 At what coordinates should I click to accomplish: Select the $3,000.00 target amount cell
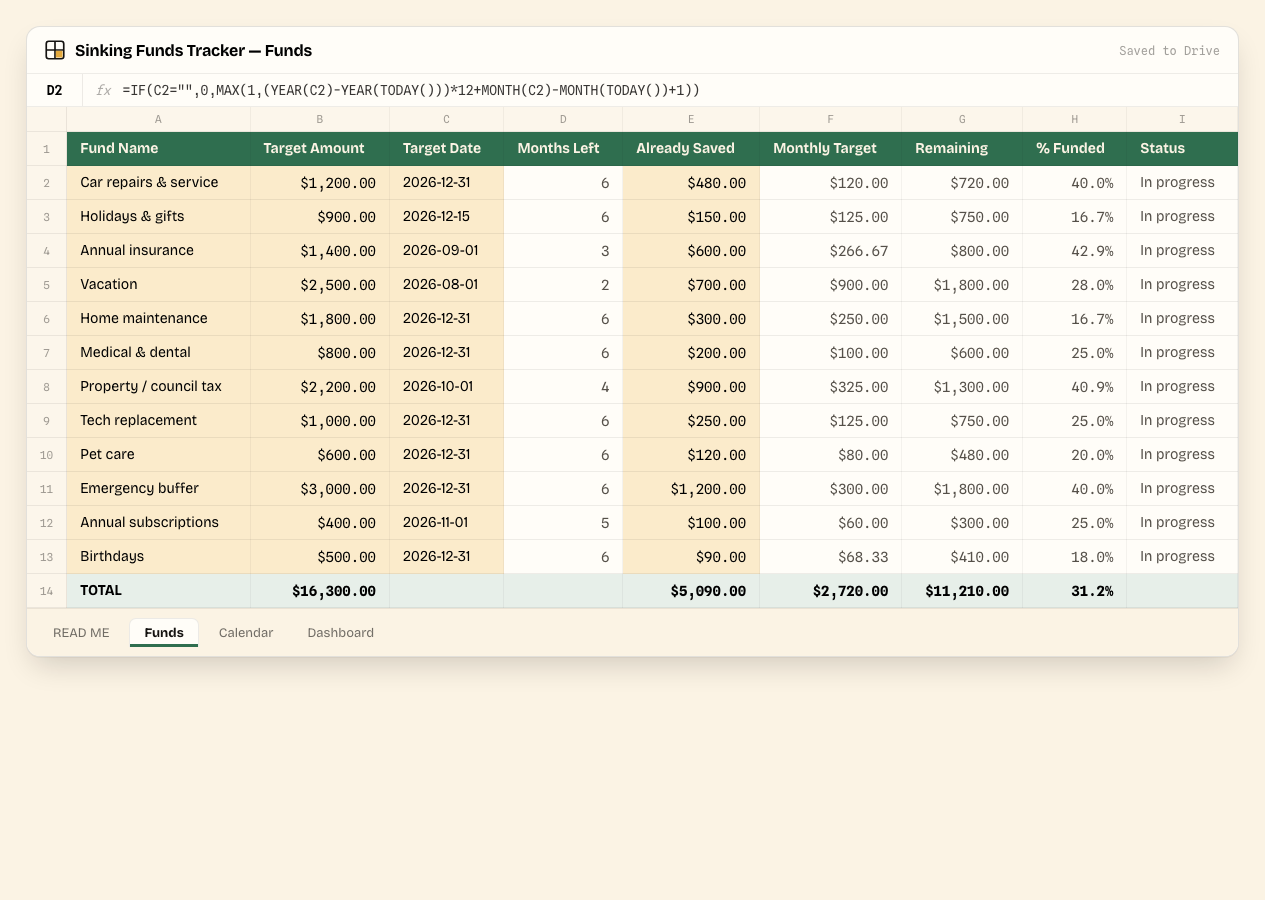click(320, 489)
